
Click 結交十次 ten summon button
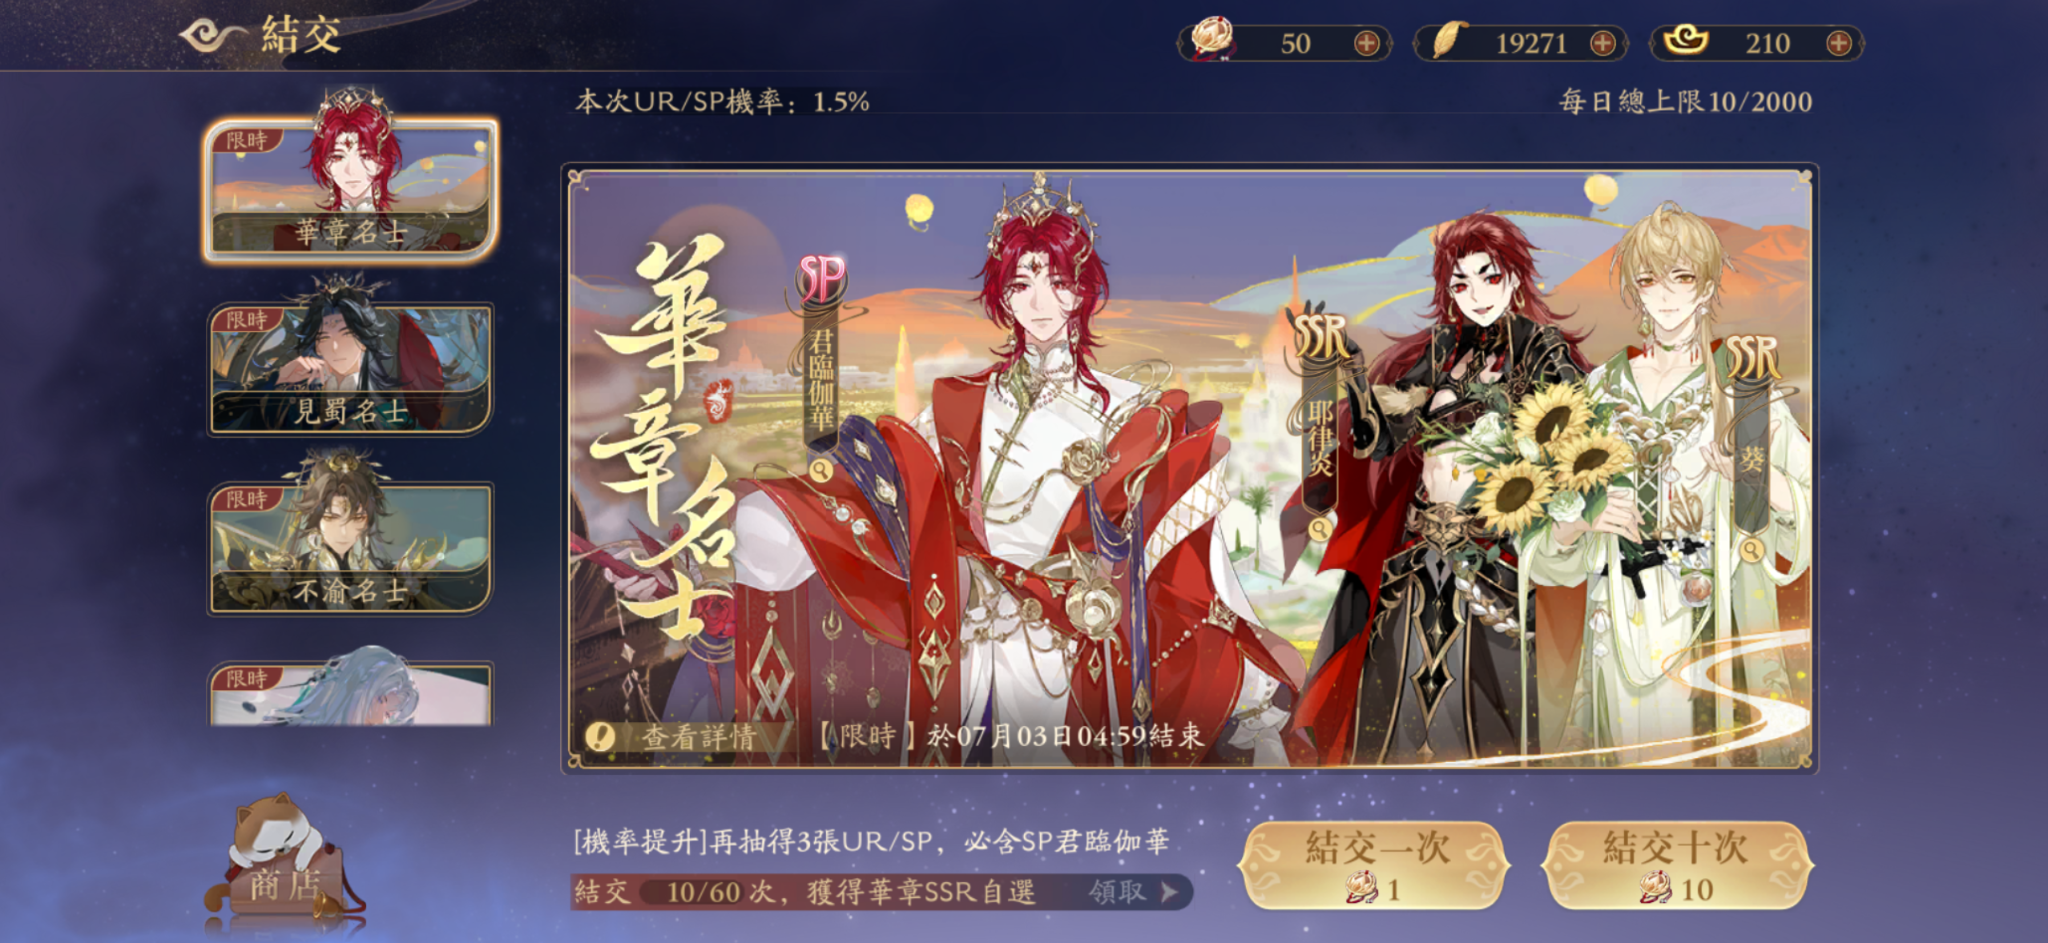[x=1676, y=865]
